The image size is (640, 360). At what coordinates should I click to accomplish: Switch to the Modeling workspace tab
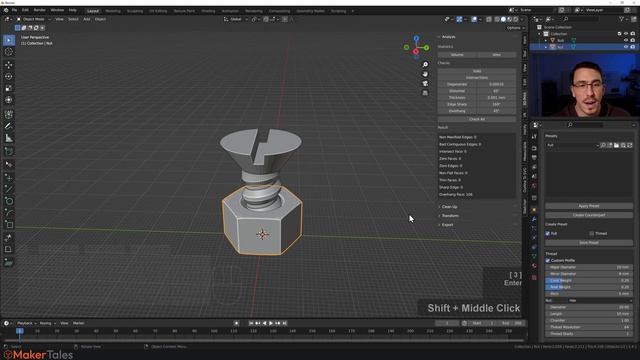point(113,11)
